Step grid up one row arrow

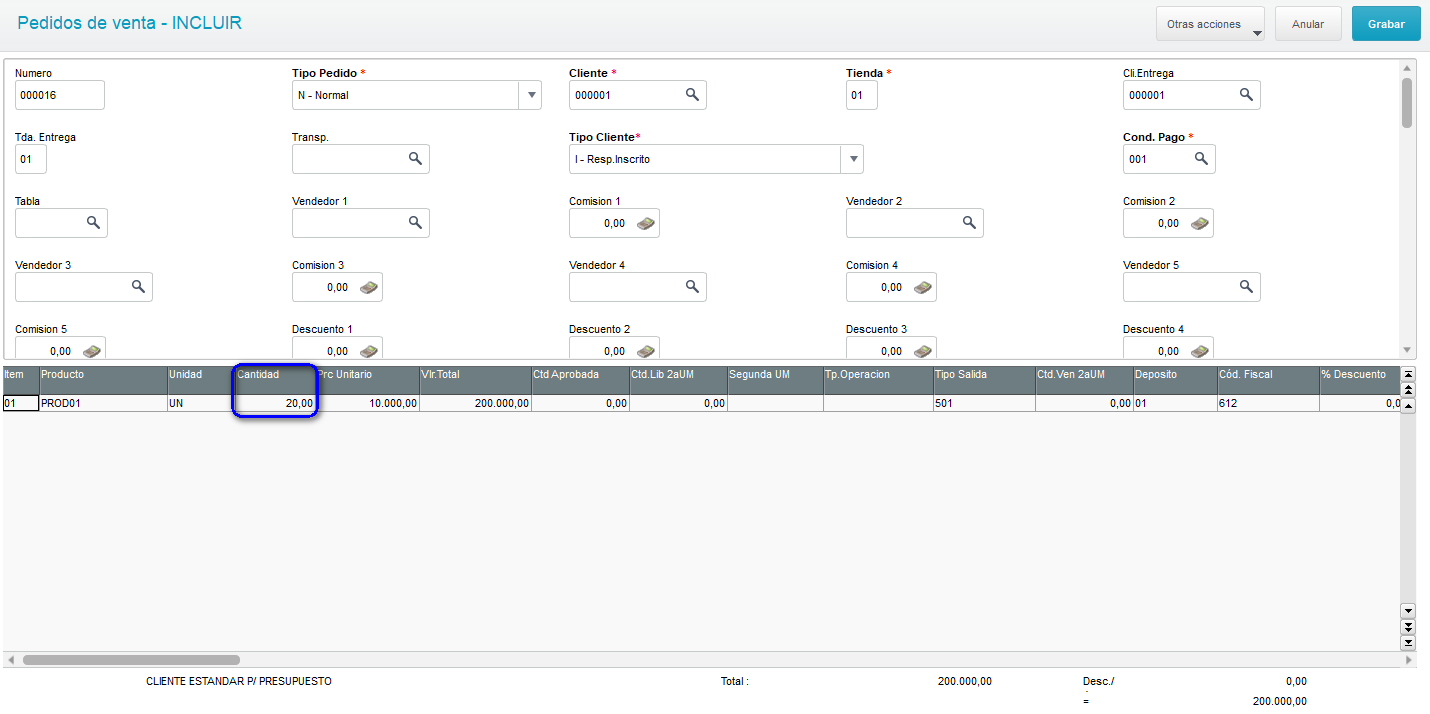pyautogui.click(x=1408, y=406)
